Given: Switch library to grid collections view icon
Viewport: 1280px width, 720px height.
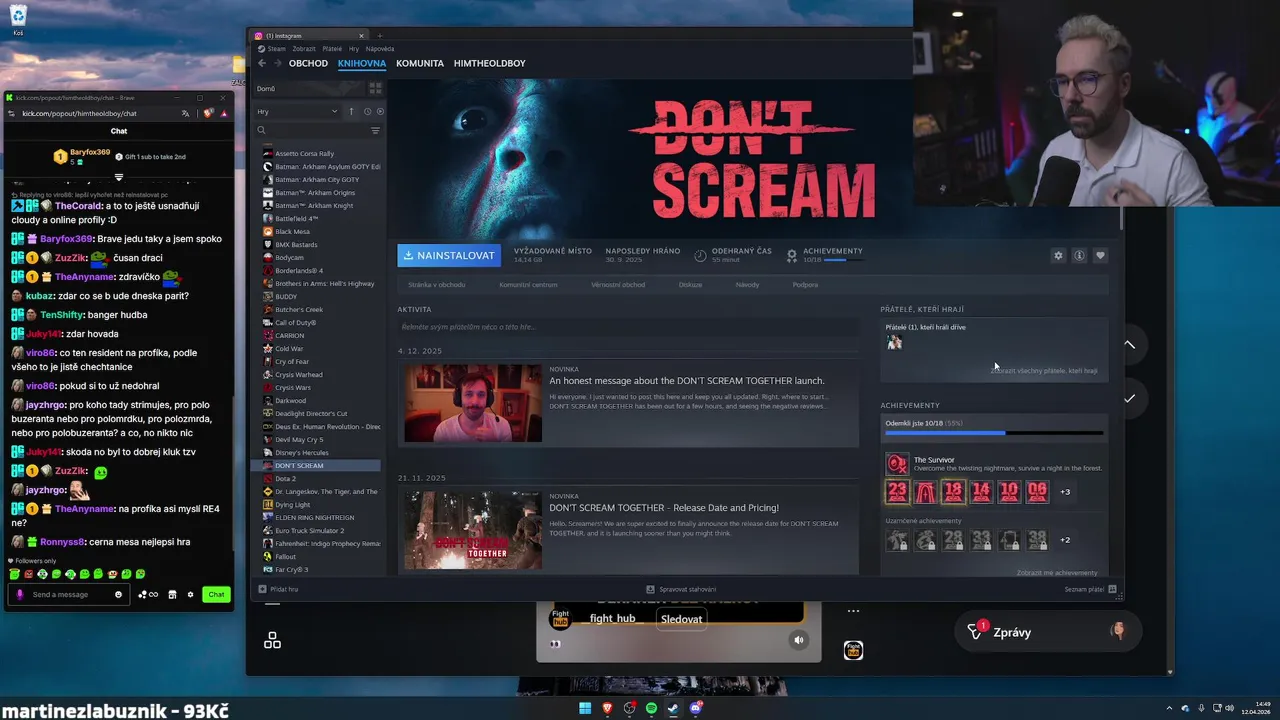Looking at the screenshot, I should tap(375, 88).
